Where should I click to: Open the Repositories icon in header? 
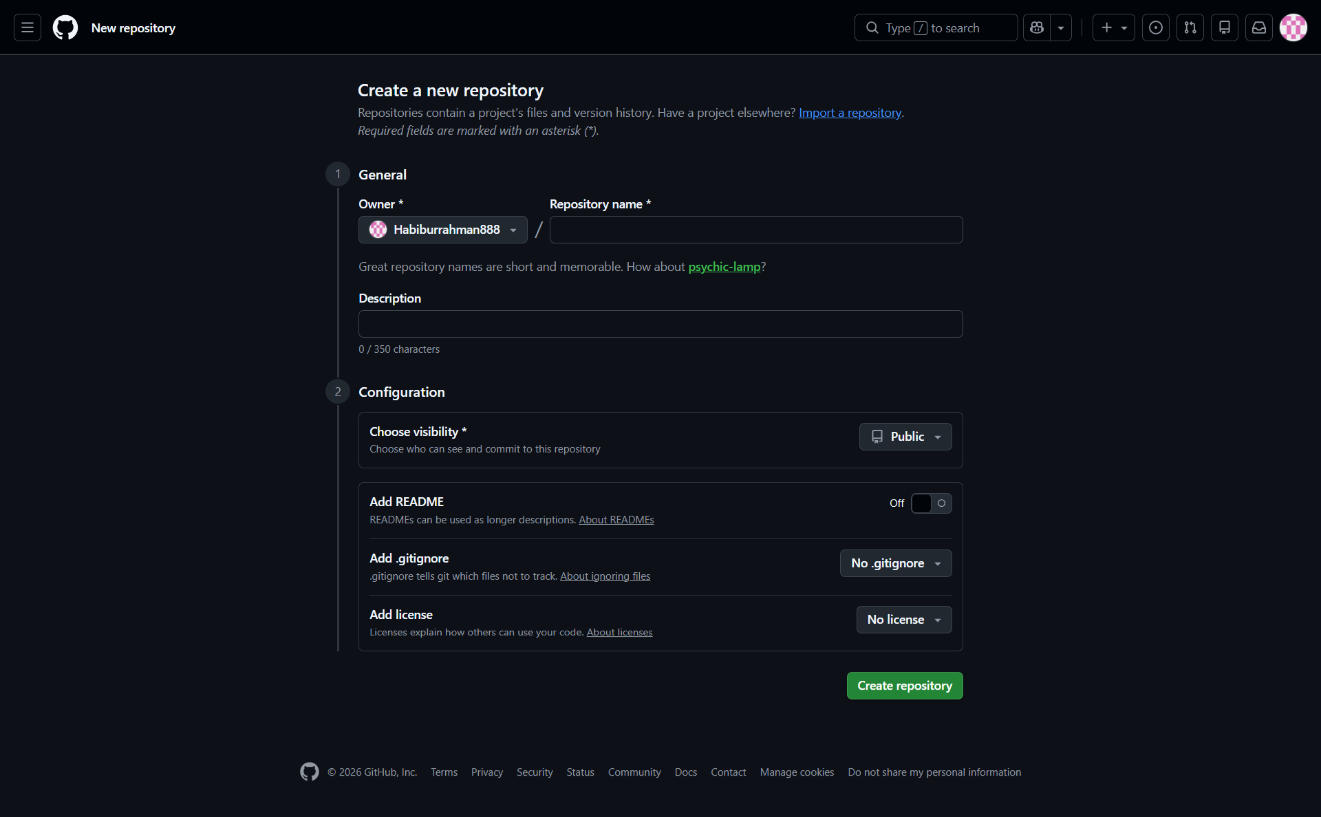tap(1224, 28)
